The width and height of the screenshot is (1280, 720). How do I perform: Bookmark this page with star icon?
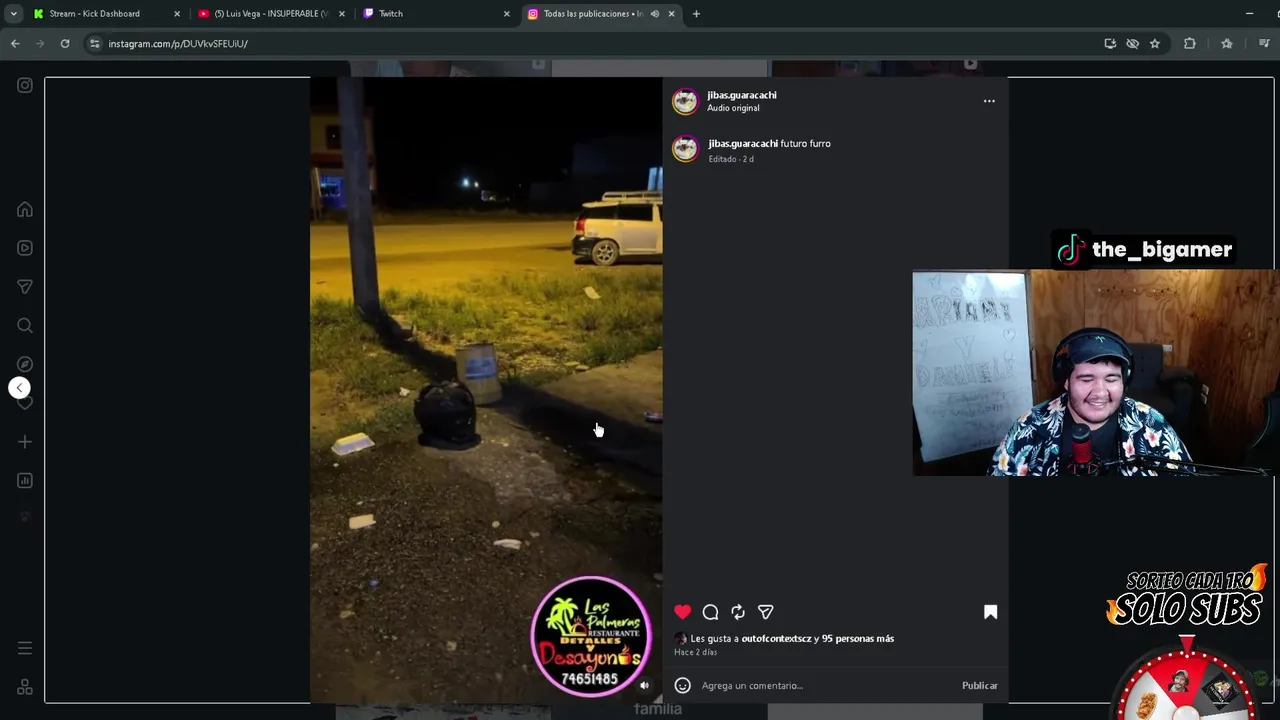1155,43
